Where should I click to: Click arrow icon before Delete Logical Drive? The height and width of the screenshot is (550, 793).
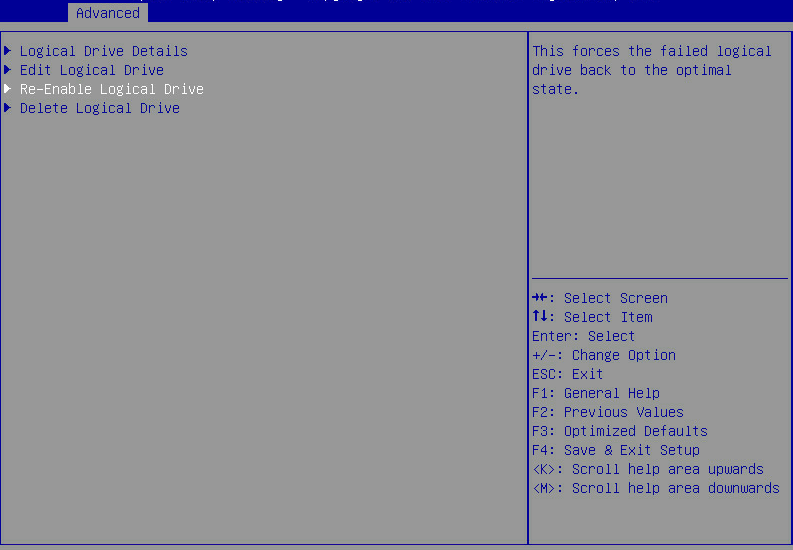click(8, 107)
